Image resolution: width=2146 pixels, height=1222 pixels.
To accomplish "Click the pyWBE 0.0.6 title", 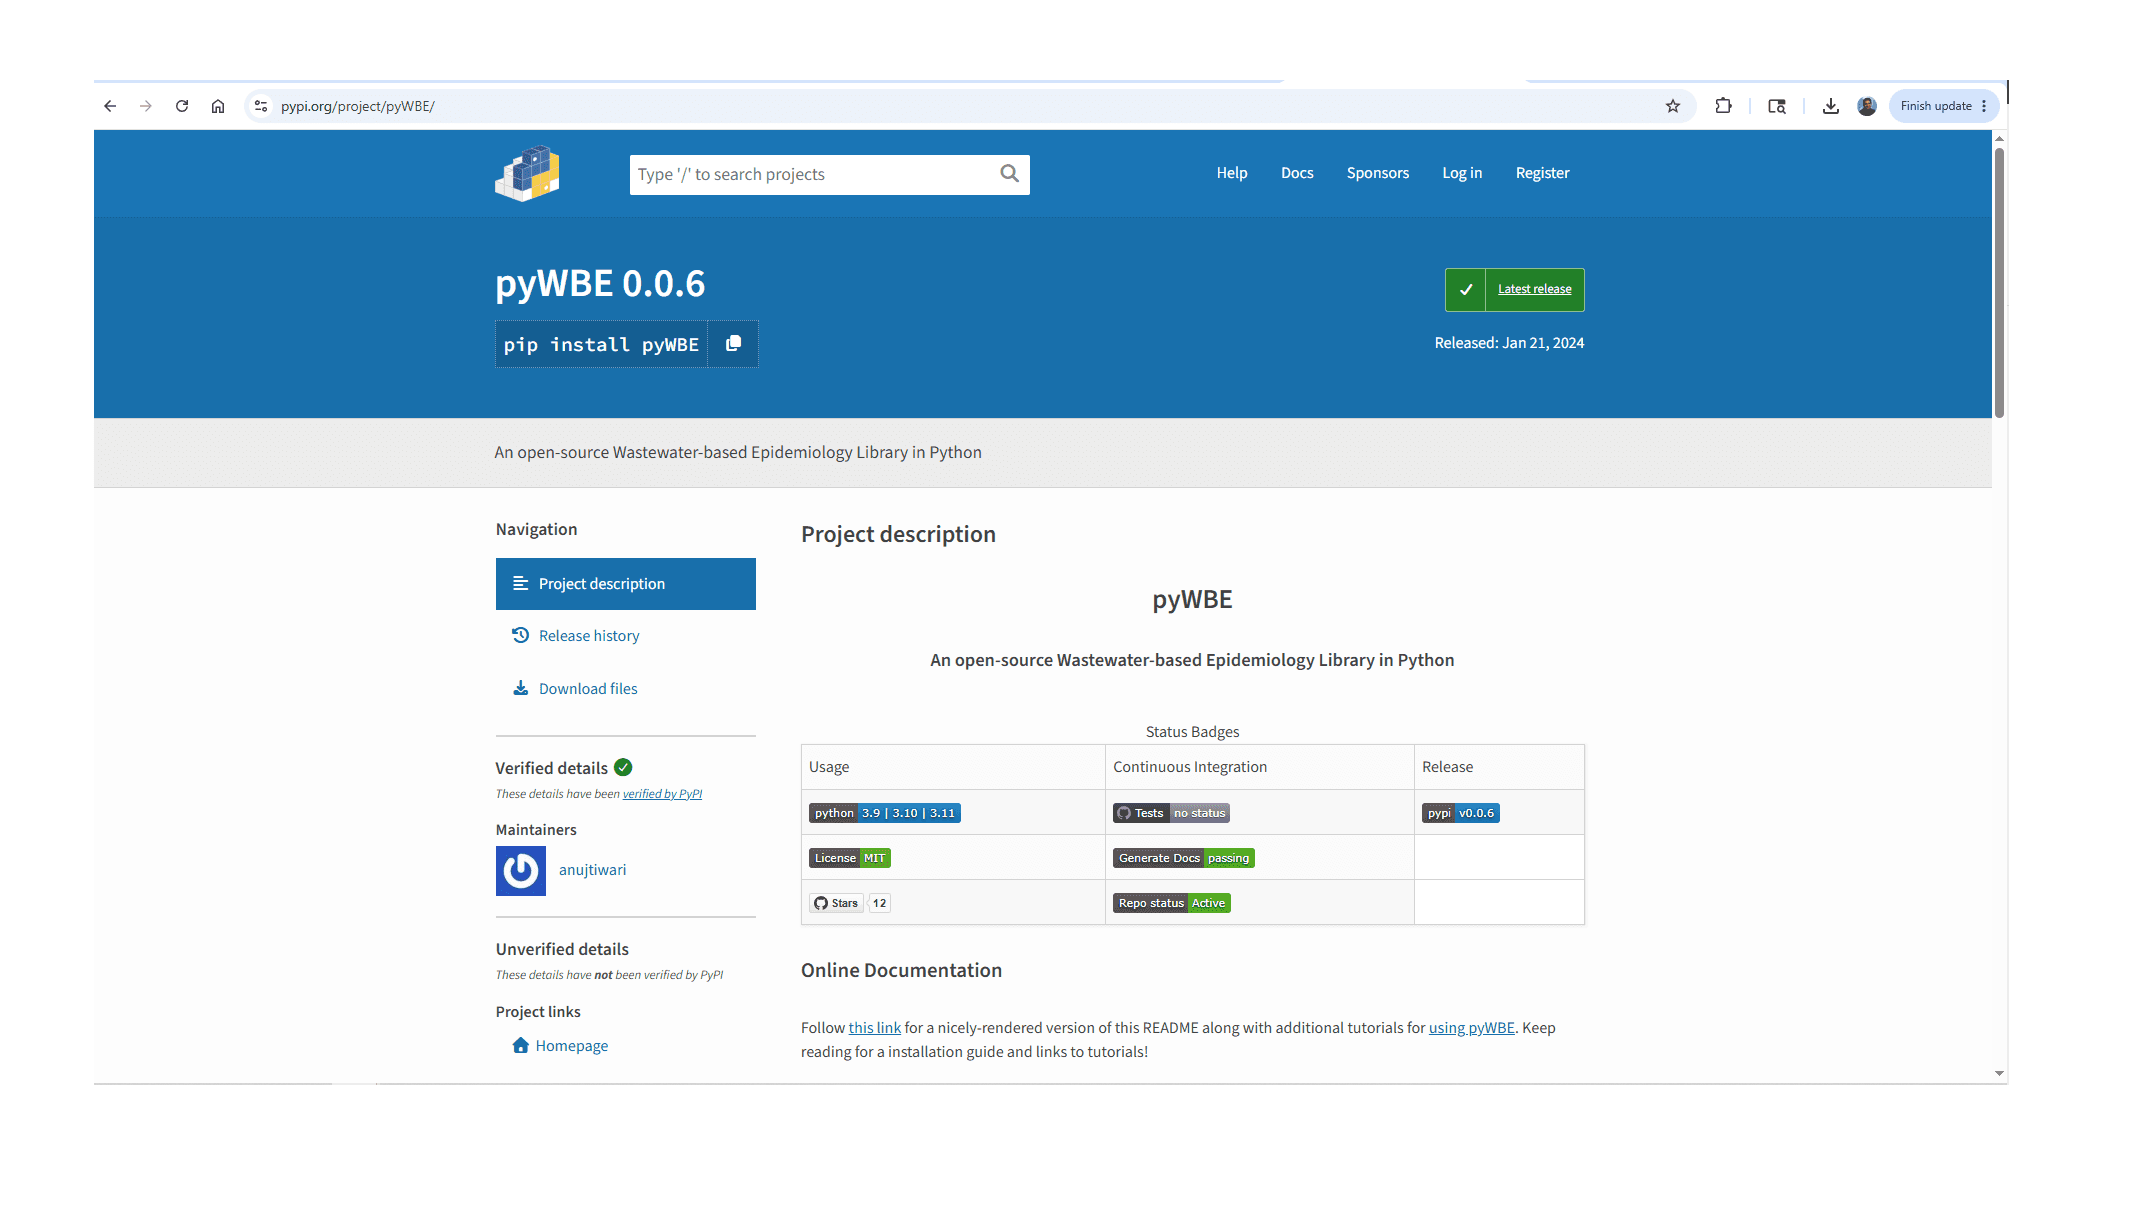I will click(x=600, y=284).
